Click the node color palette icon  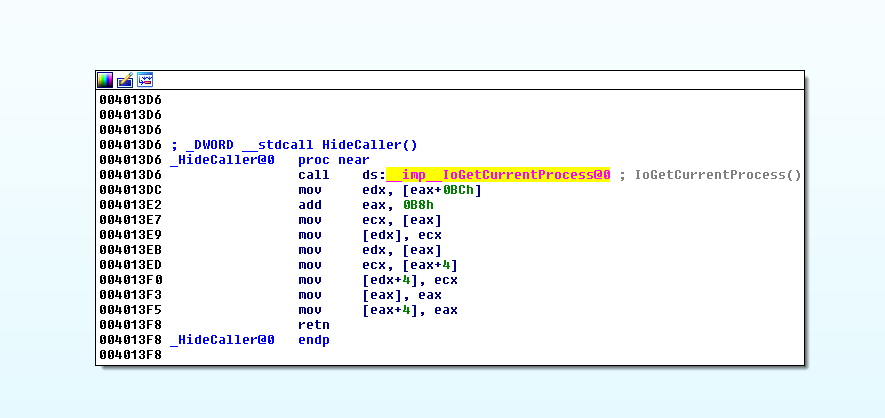click(x=105, y=80)
